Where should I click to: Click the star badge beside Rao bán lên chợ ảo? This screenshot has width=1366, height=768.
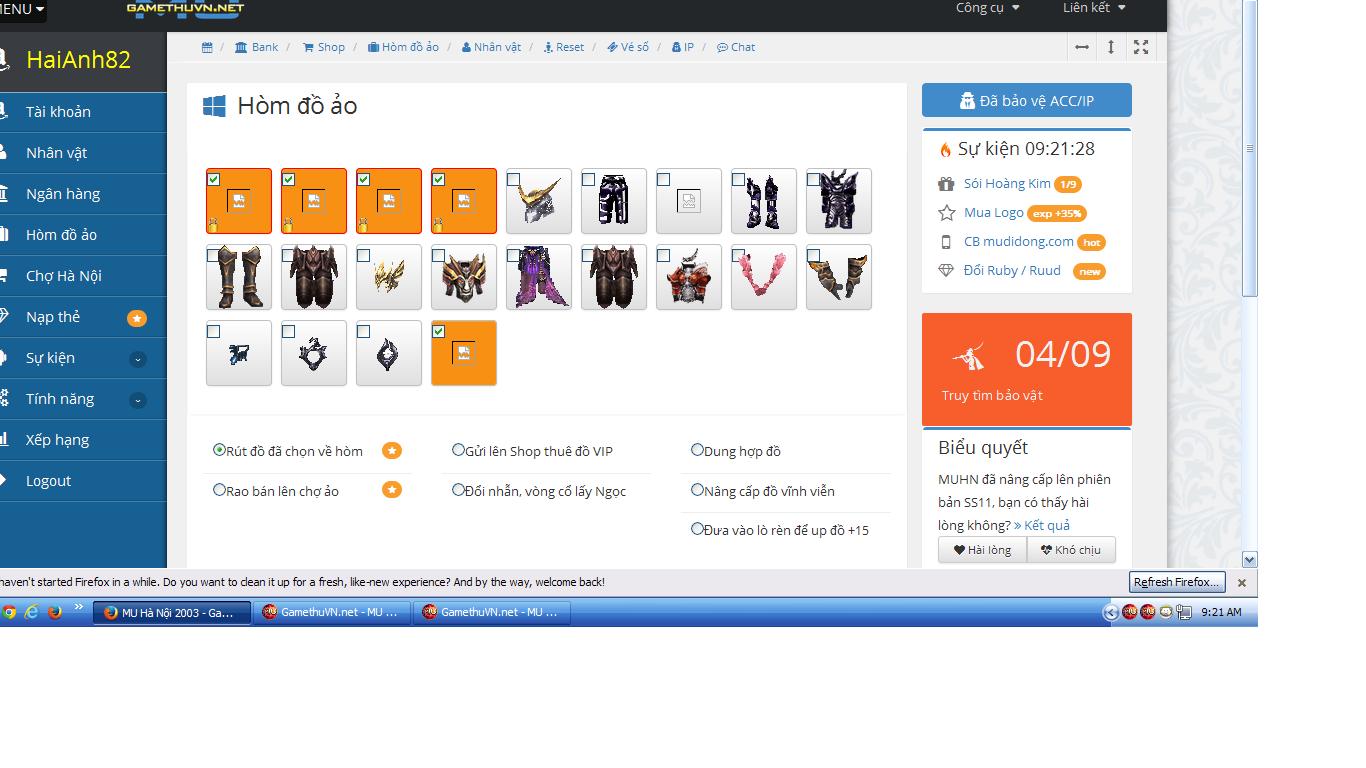392,490
